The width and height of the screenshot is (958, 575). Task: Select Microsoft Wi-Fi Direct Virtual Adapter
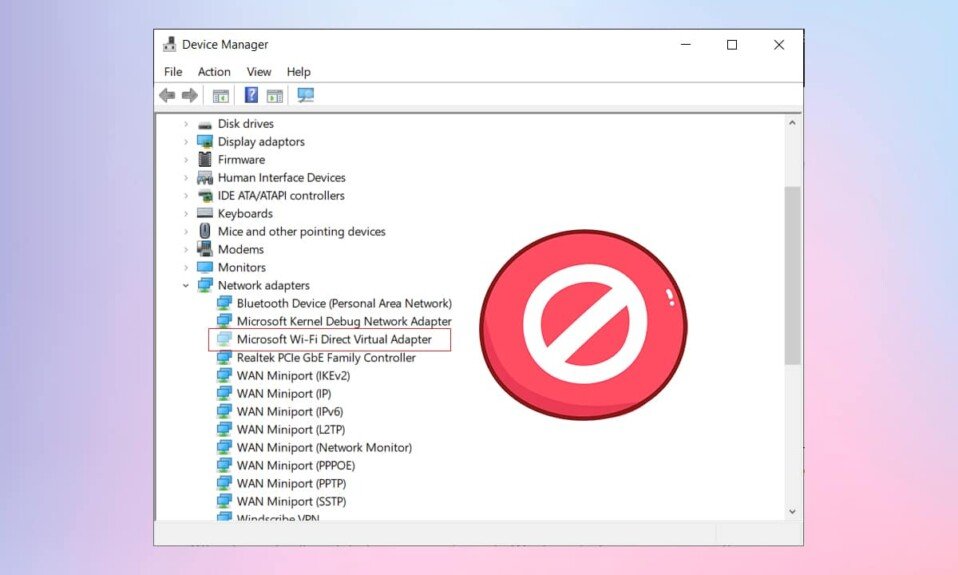334,340
